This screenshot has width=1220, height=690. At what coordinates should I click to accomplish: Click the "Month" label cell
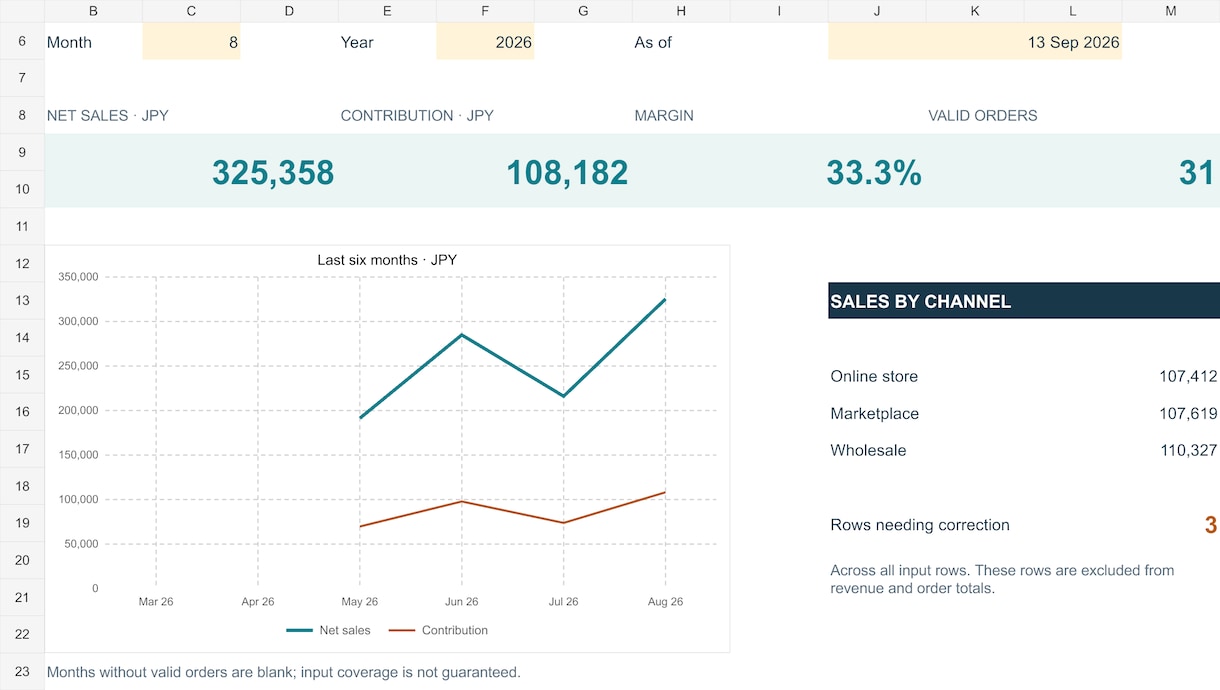click(x=69, y=43)
